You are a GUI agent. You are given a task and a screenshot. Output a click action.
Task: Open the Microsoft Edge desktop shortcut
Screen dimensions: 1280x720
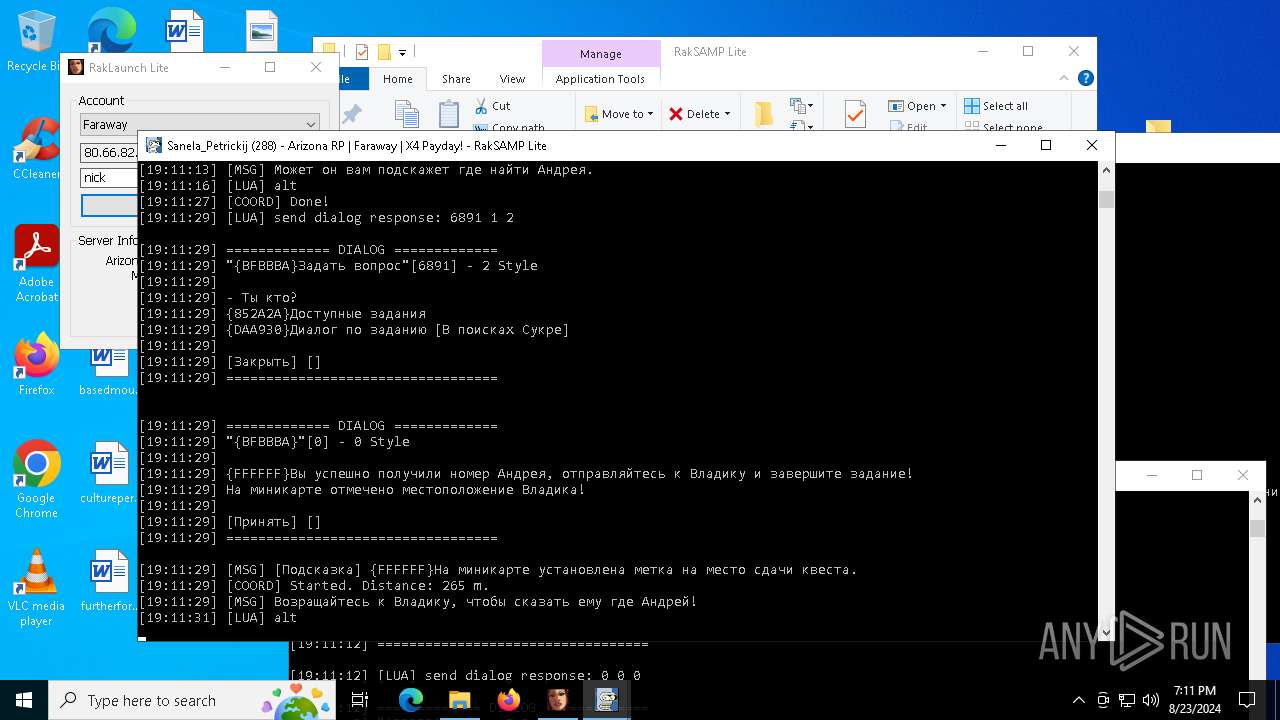click(110, 30)
